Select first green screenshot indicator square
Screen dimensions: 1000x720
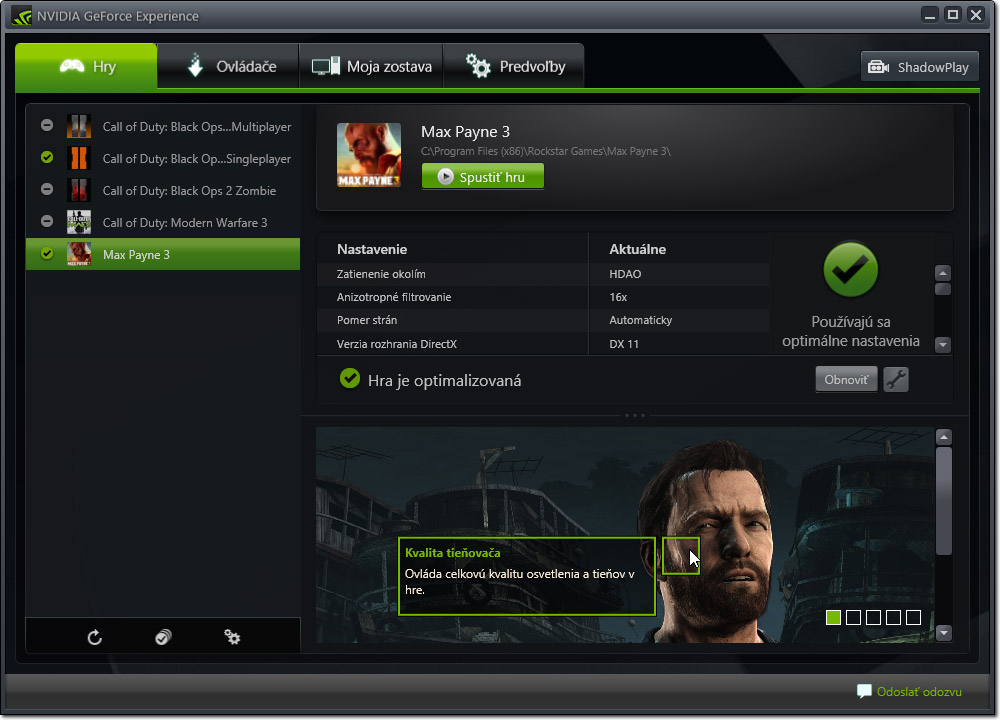tap(833, 617)
